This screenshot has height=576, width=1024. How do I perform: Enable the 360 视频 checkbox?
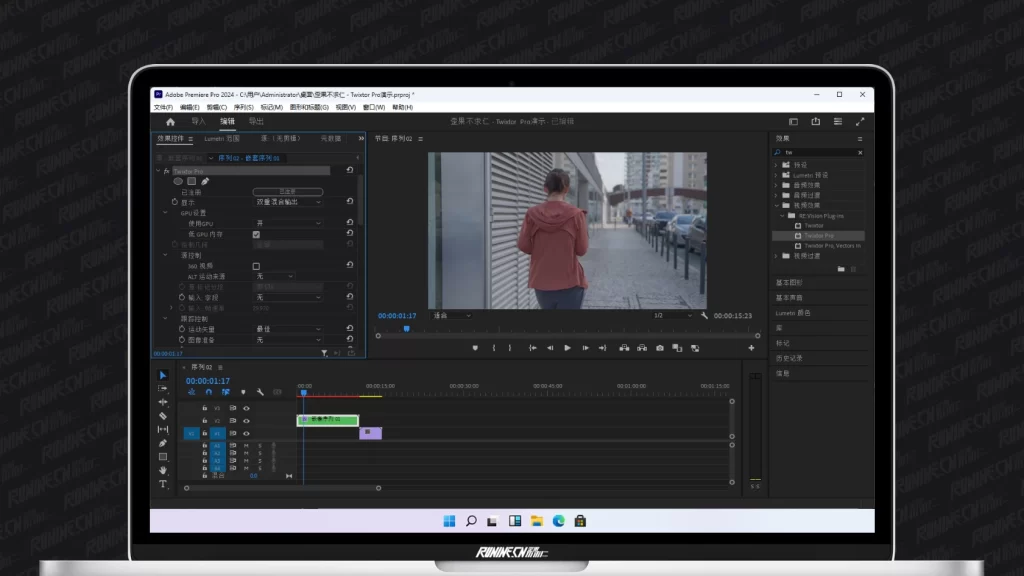coord(256,266)
